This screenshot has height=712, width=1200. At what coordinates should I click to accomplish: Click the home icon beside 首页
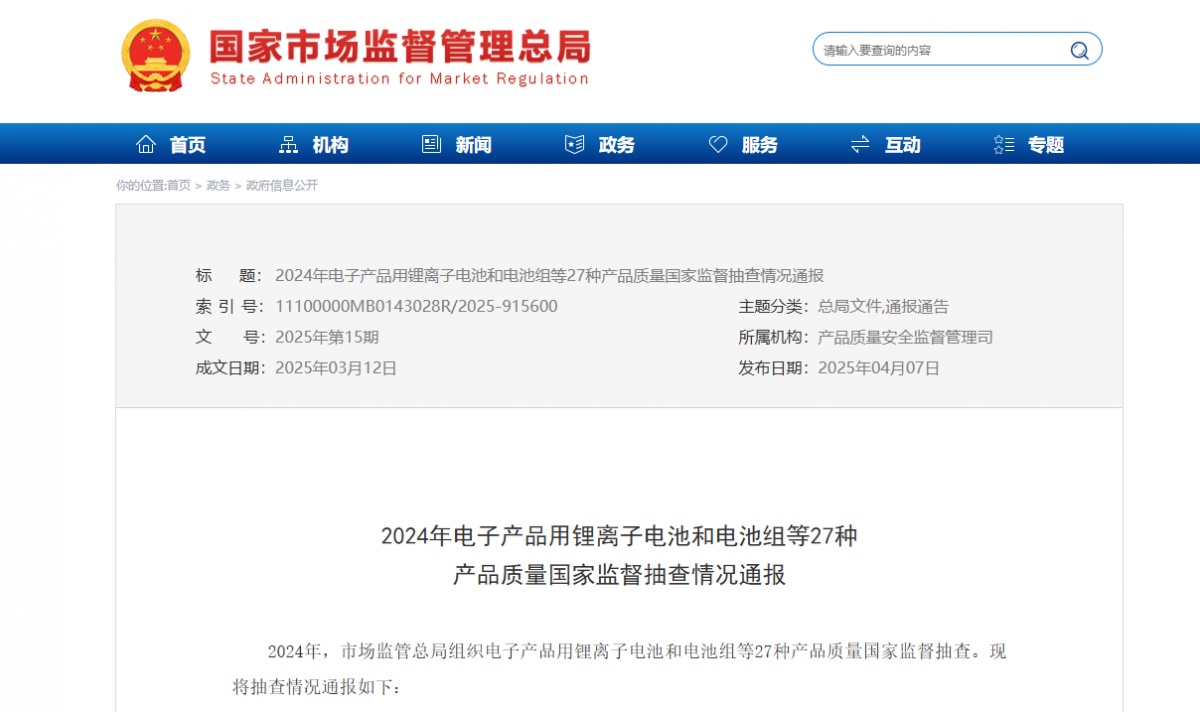click(145, 143)
